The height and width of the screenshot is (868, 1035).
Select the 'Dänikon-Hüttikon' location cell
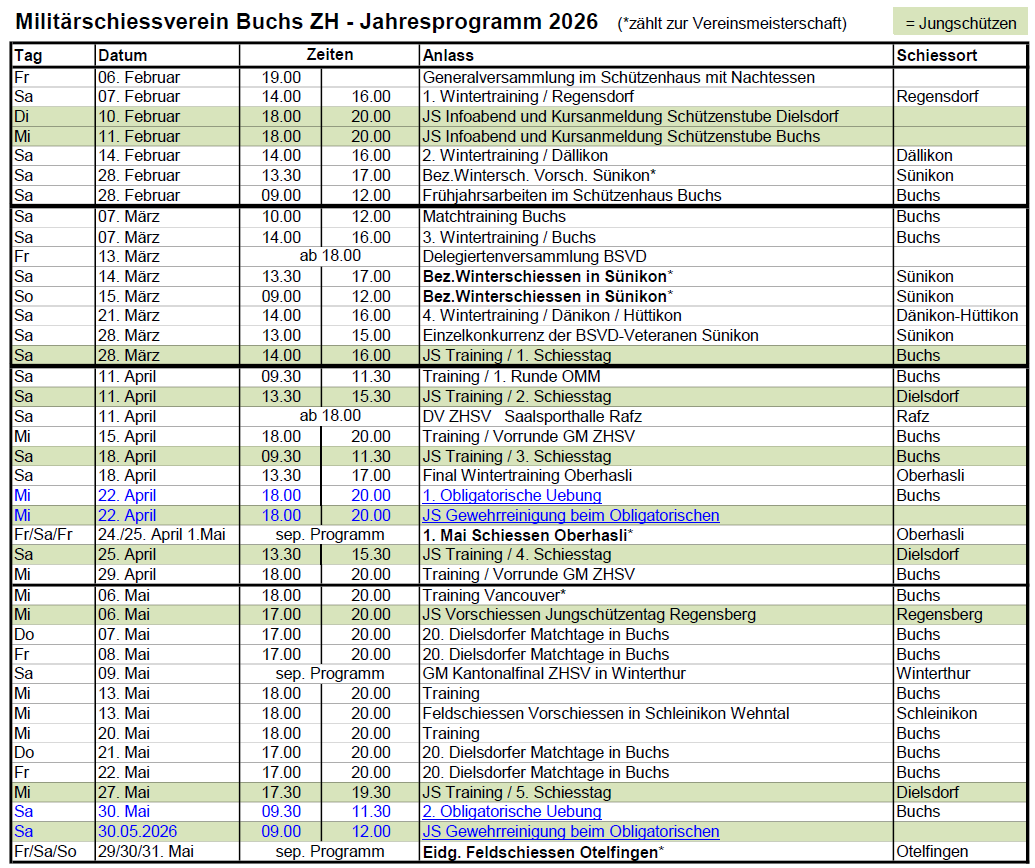point(957,316)
